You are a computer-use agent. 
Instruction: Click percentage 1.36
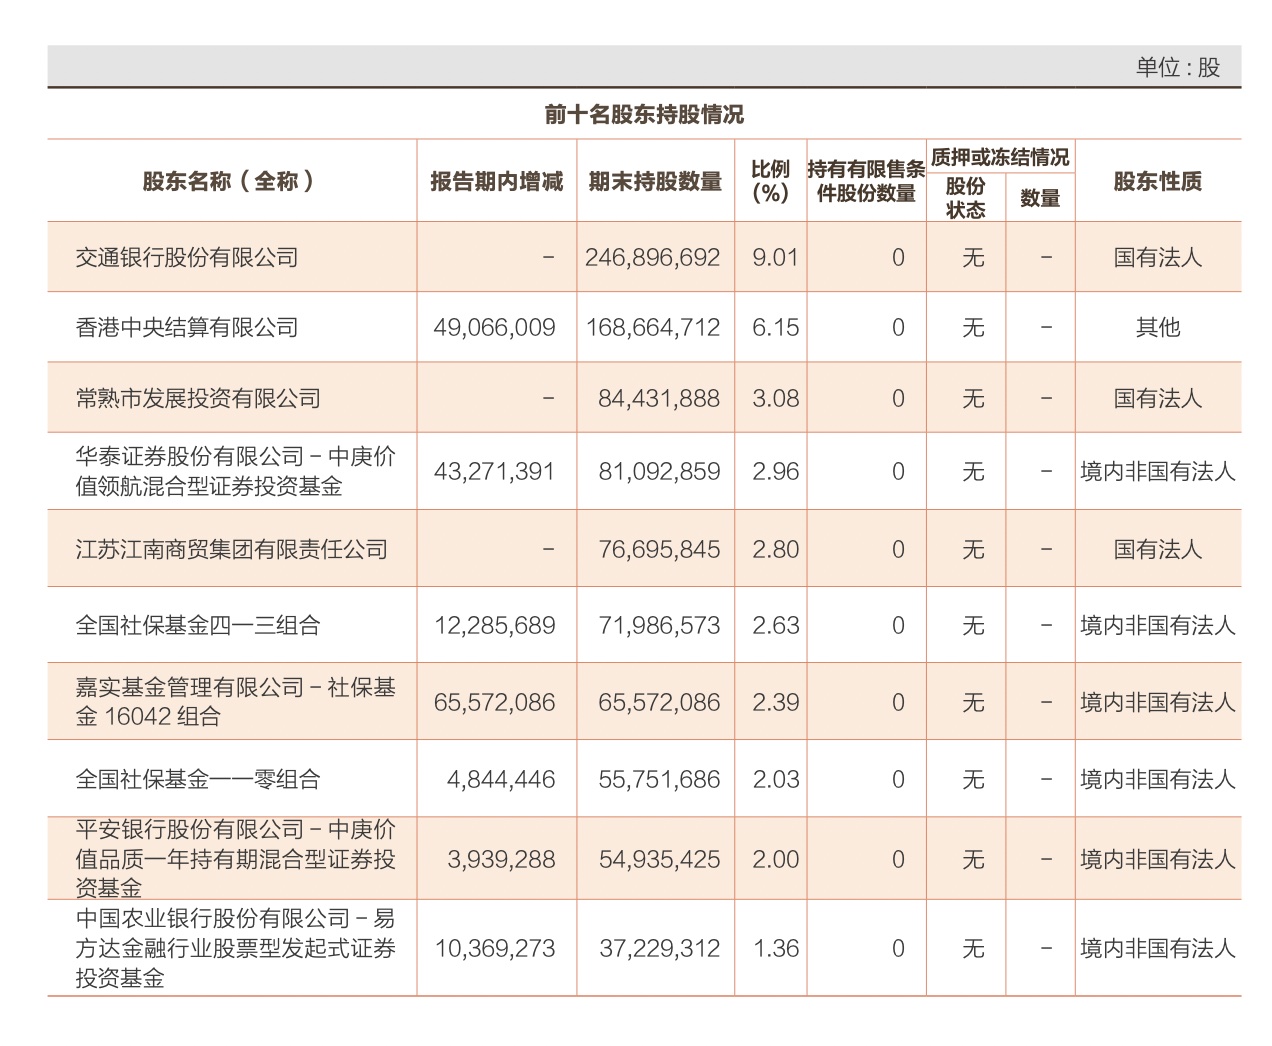click(x=776, y=948)
